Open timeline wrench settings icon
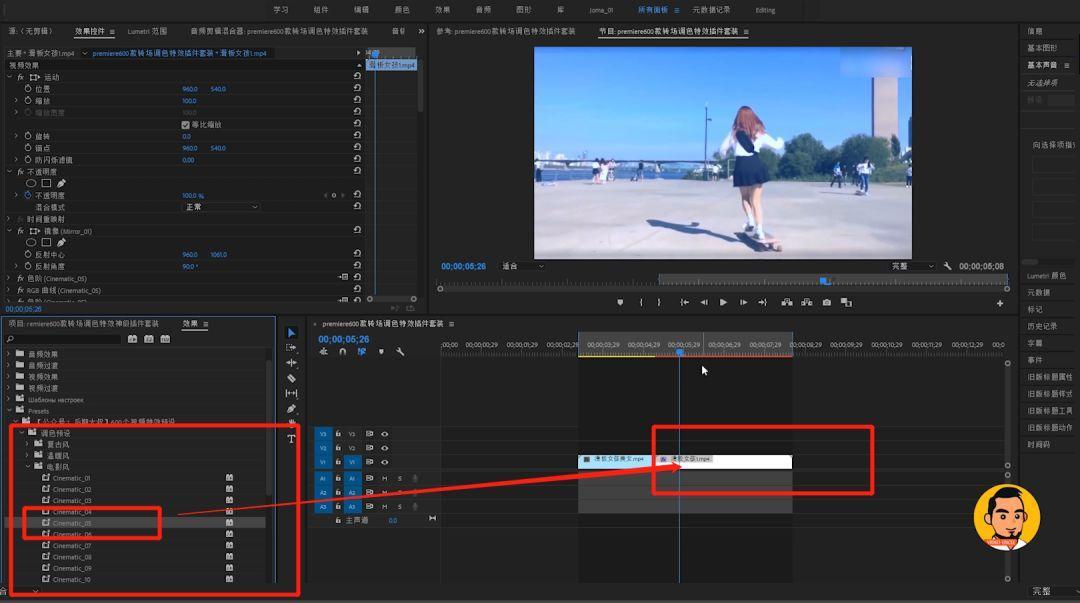This screenshot has width=1080, height=603. tap(400, 351)
